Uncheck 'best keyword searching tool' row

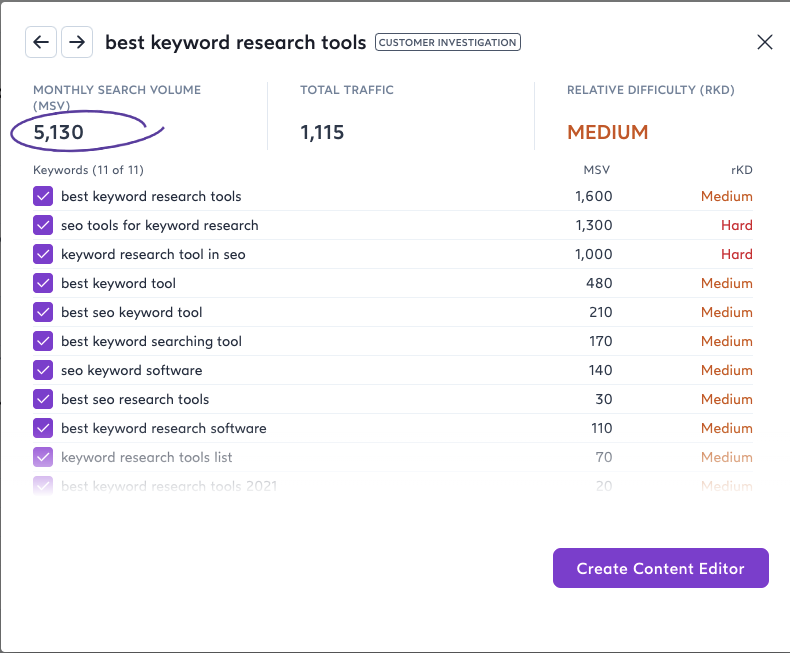click(43, 341)
